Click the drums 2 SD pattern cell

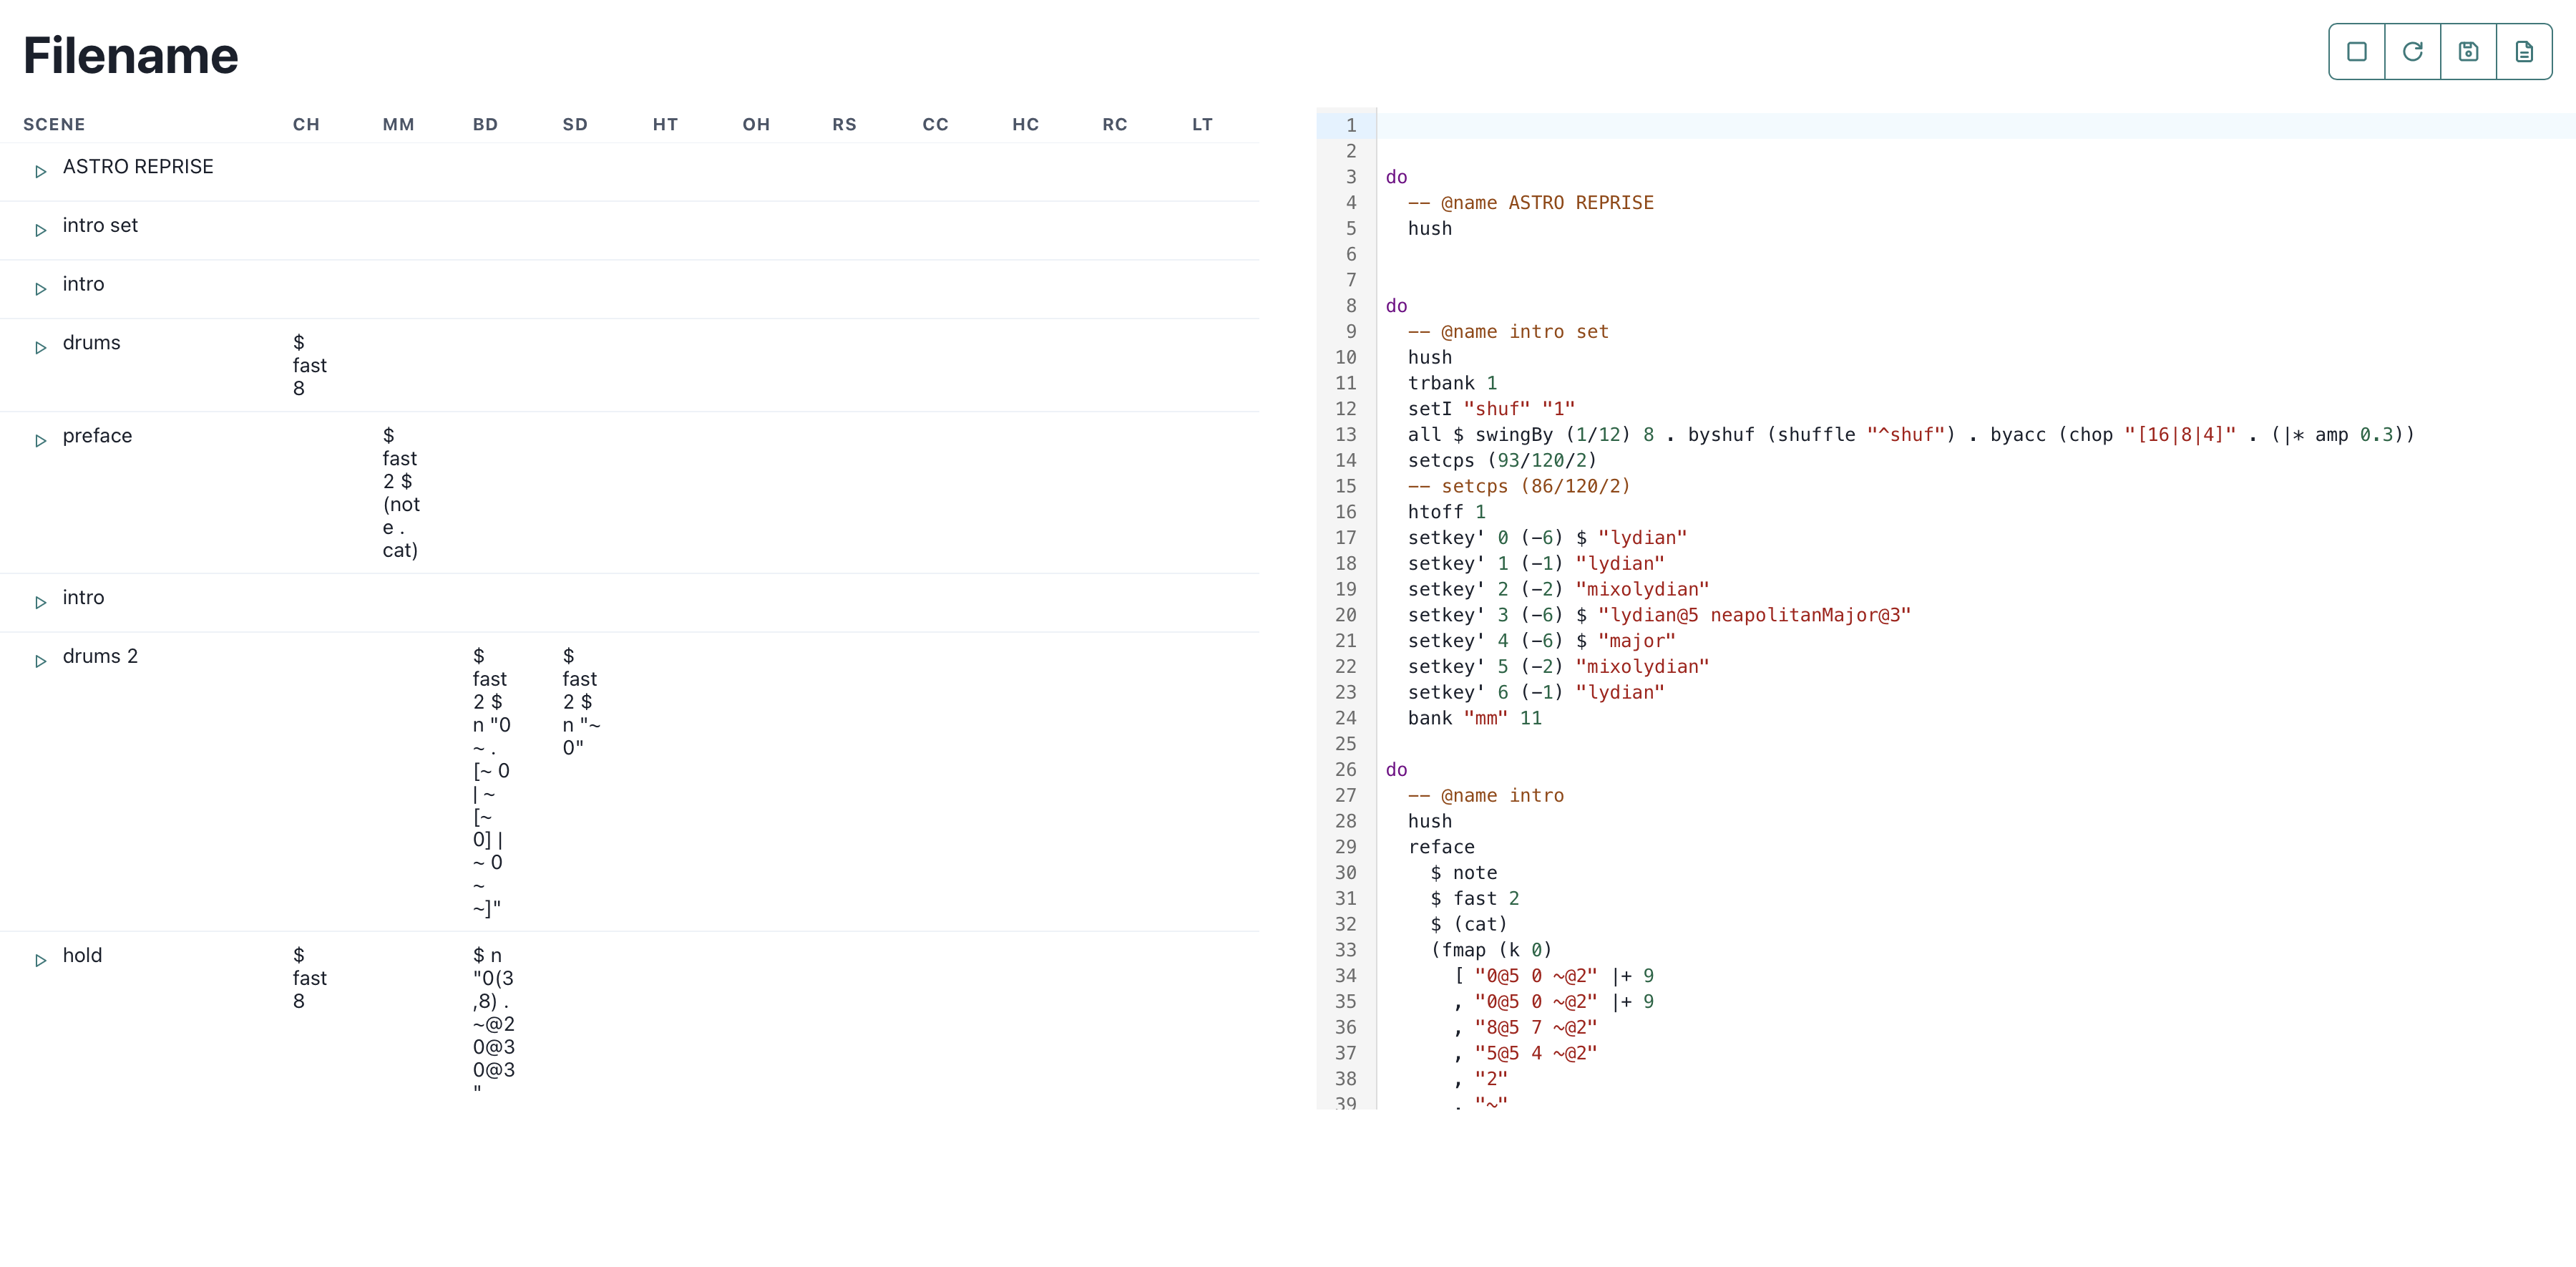click(x=580, y=702)
